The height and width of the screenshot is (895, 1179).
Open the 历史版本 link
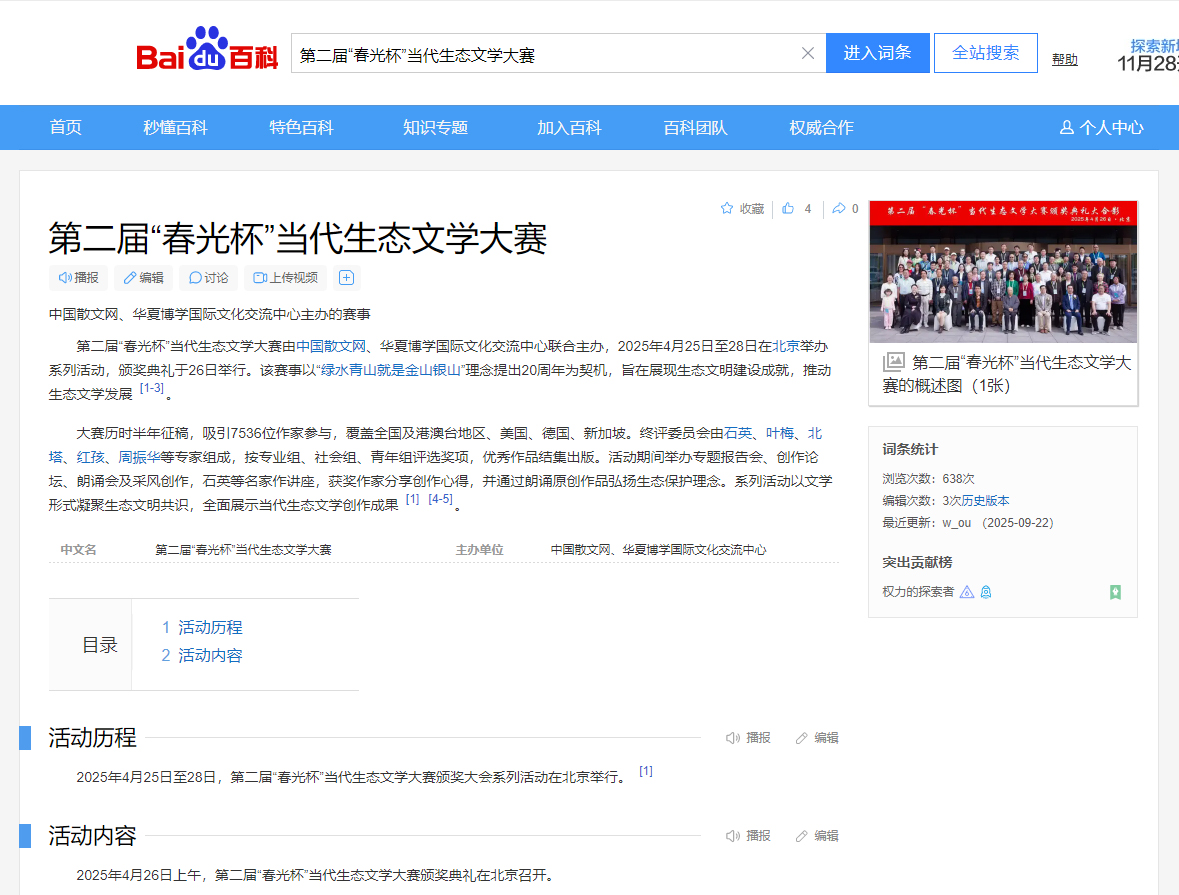pyautogui.click(x=985, y=501)
